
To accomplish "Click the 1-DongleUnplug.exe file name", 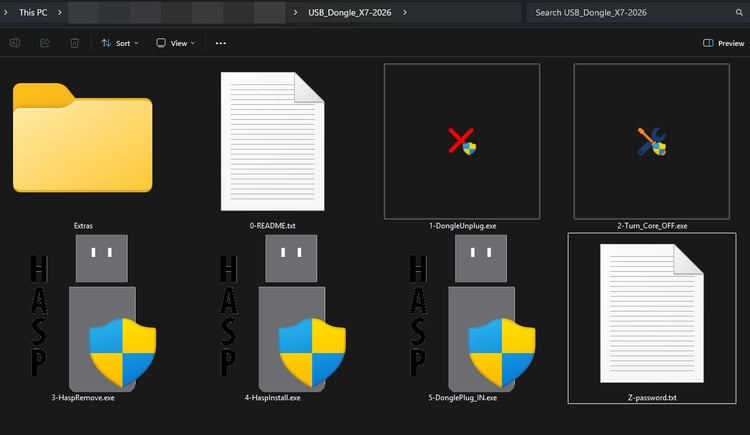I will 463,226.
